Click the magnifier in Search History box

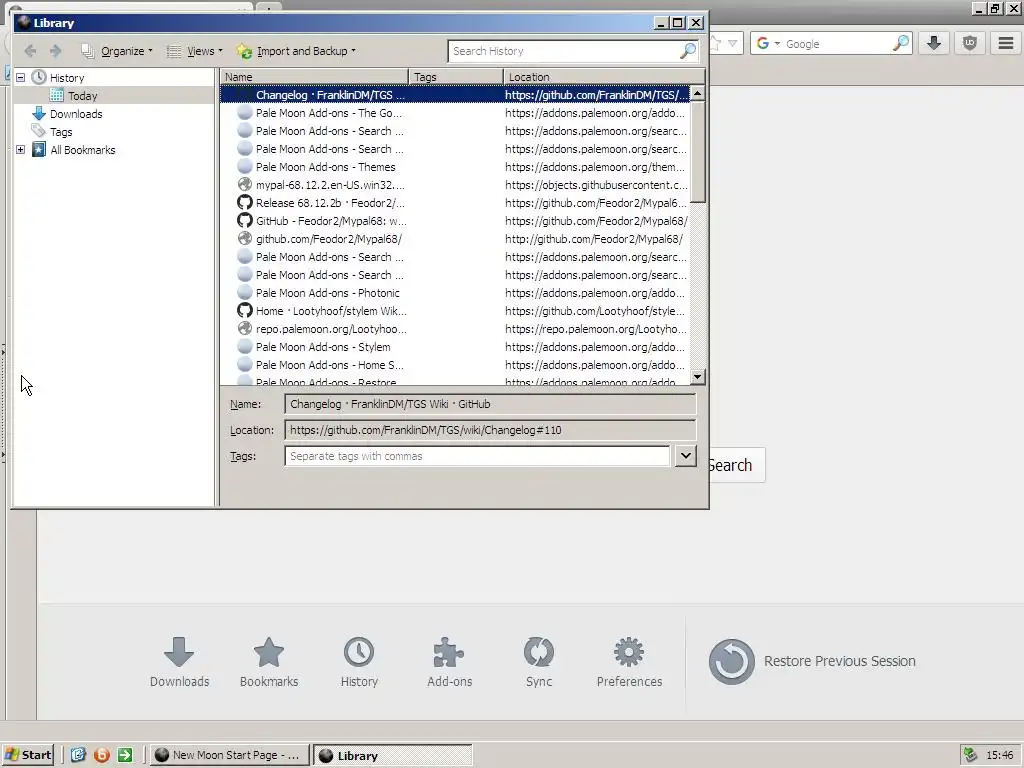click(688, 51)
